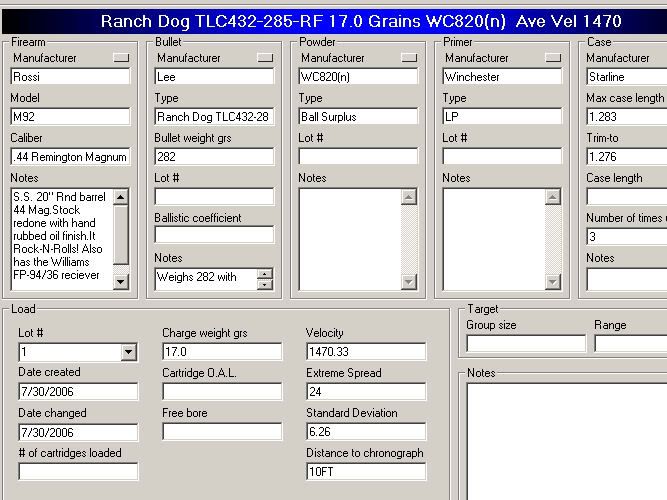This screenshot has width=667, height=500.
Task: Click the Cartridge O.A.L. field
Action: (222, 391)
